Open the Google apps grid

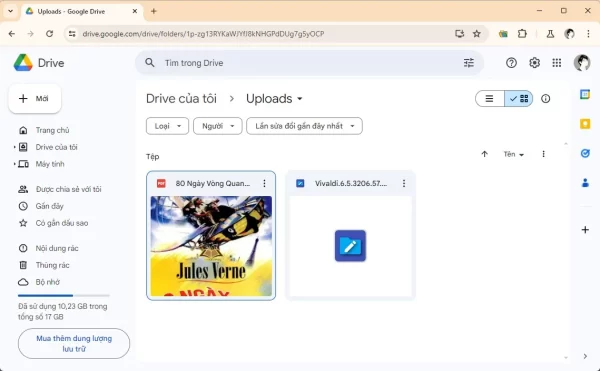pos(557,63)
